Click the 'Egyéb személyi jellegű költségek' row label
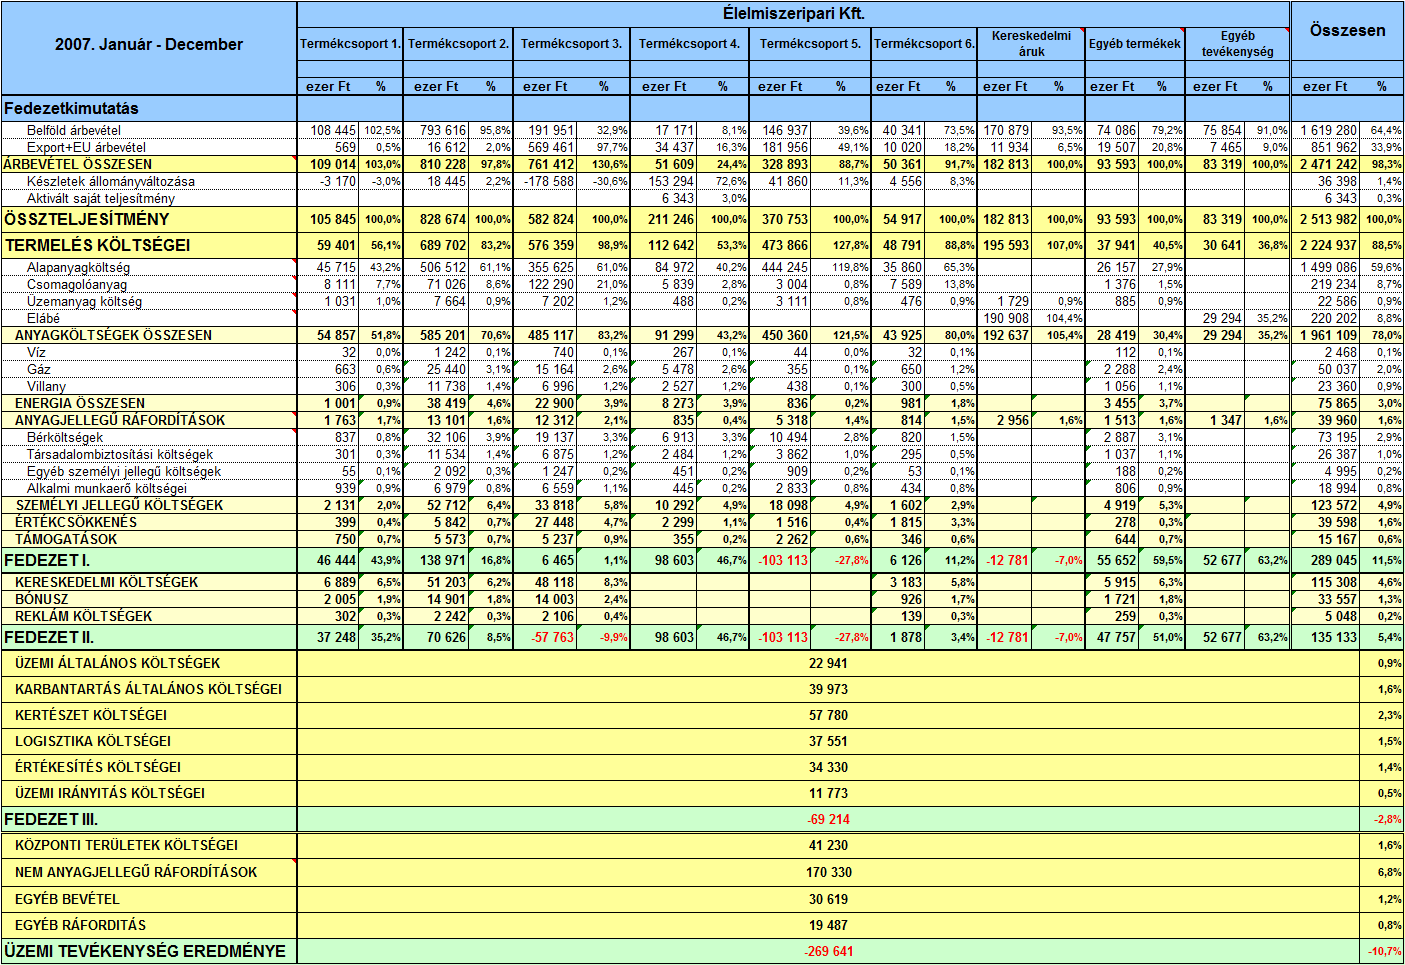 coord(124,472)
